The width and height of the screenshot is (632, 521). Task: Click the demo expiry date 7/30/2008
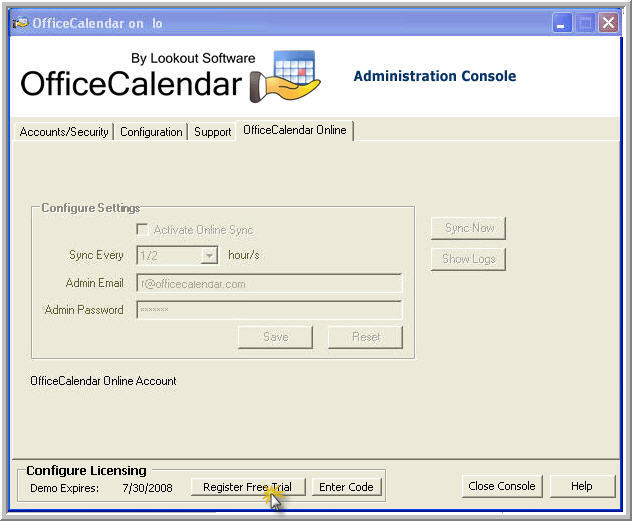point(147,488)
